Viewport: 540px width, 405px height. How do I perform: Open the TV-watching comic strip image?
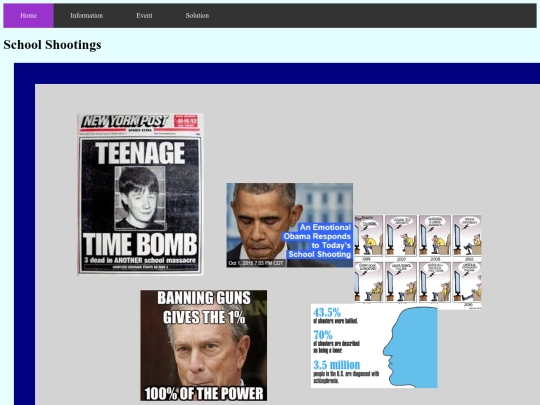[x=418, y=262]
